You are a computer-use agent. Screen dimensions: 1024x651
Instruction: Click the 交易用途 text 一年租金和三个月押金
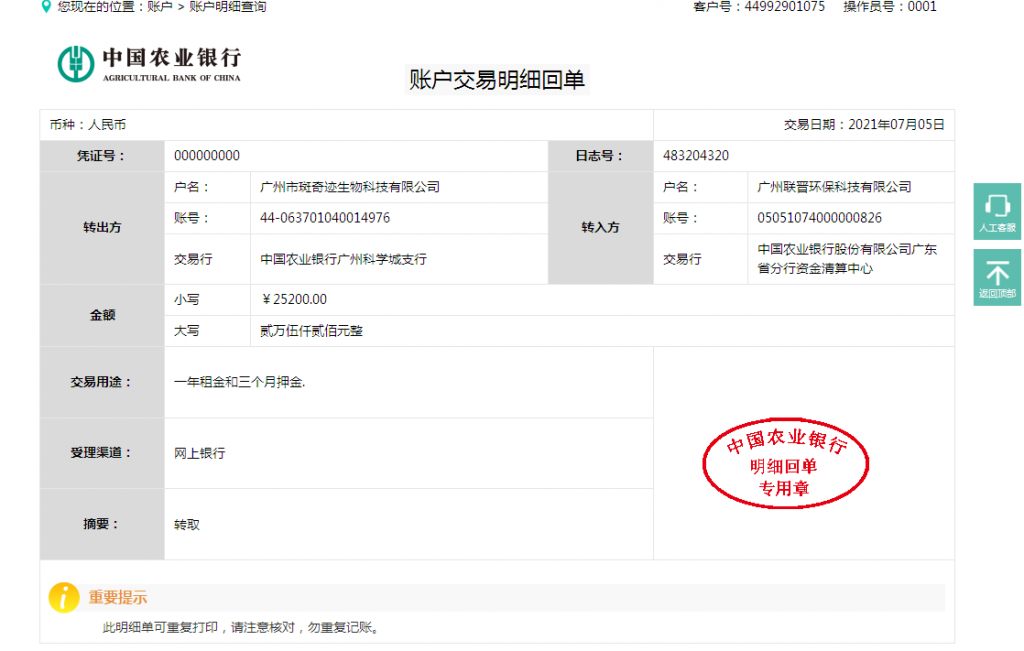point(239,382)
